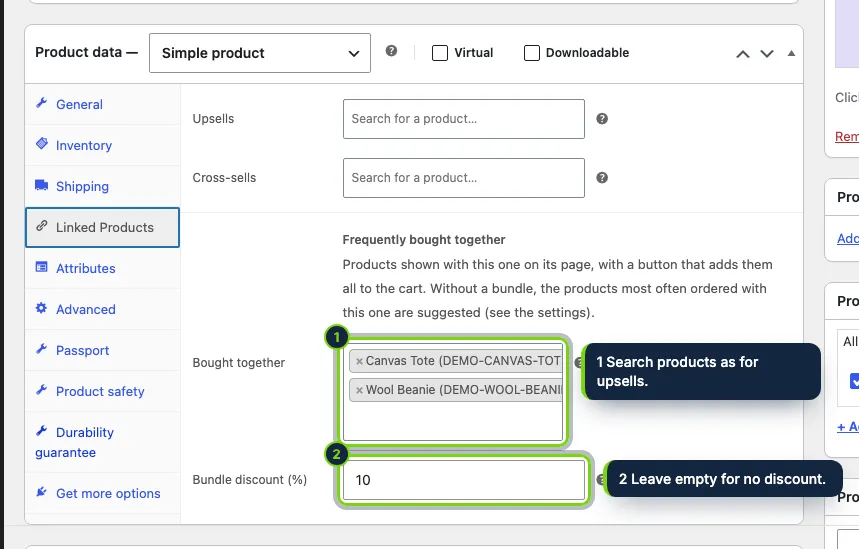This screenshot has width=859, height=549.
Task: Open the Shipping tab
Action: [102, 186]
